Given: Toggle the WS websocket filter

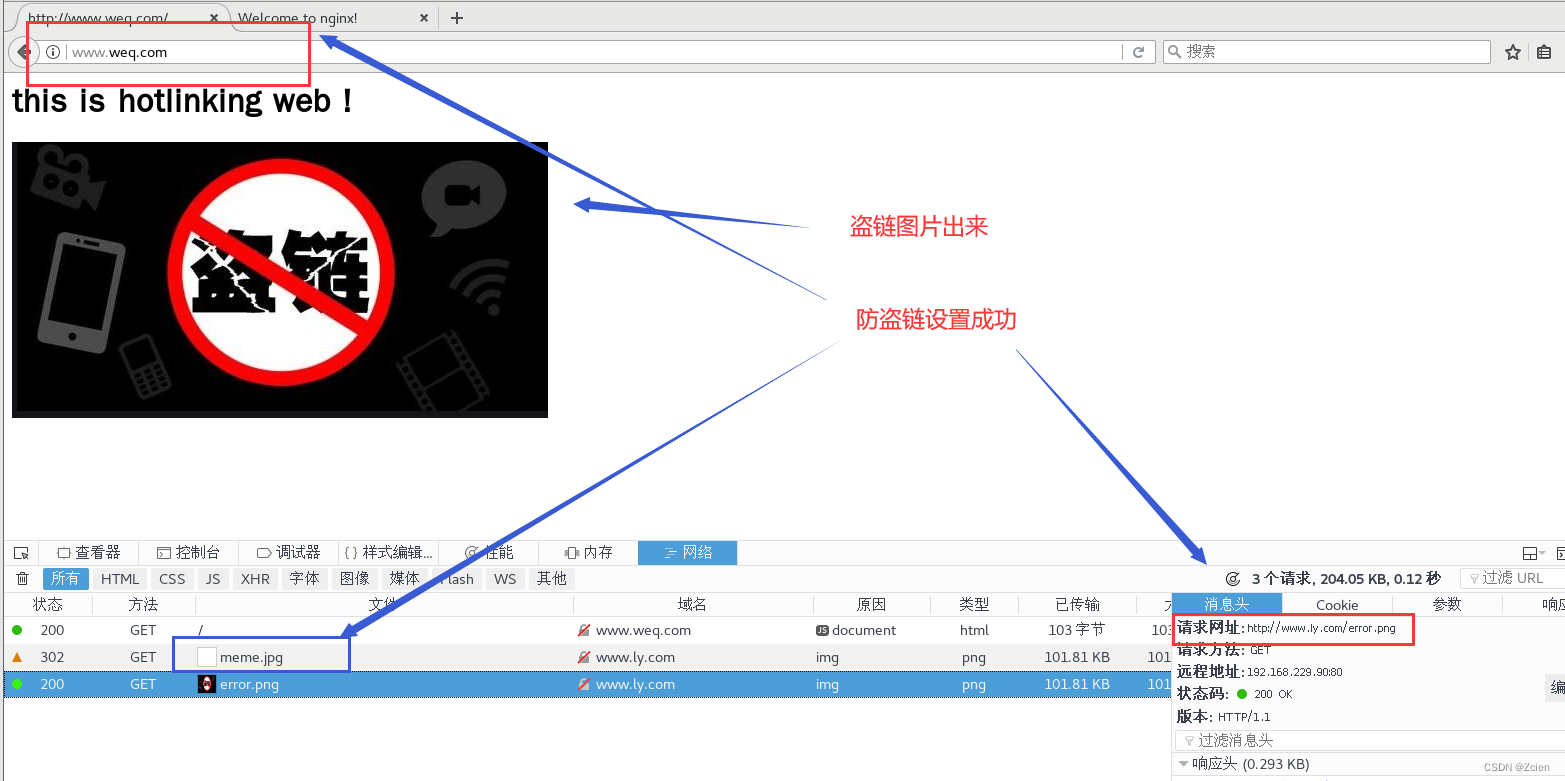Looking at the screenshot, I should pyautogui.click(x=505, y=579).
